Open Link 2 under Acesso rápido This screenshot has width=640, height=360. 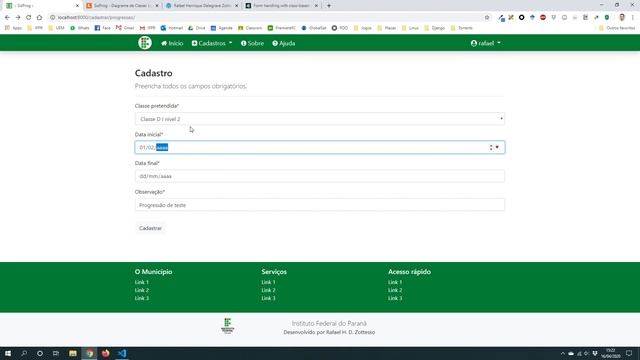[395, 290]
